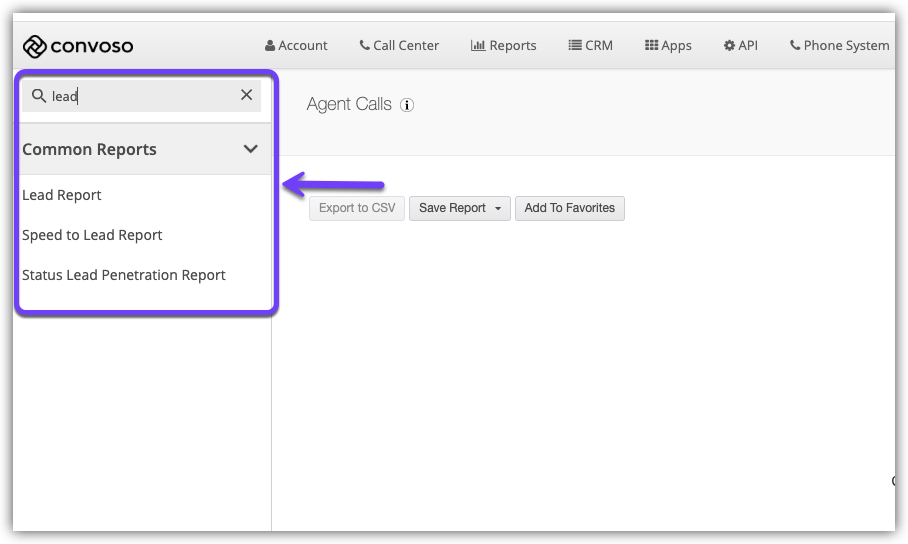This screenshot has width=908, height=544.
Task: Select Lead Report from the results
Action: tap(62, 195)
